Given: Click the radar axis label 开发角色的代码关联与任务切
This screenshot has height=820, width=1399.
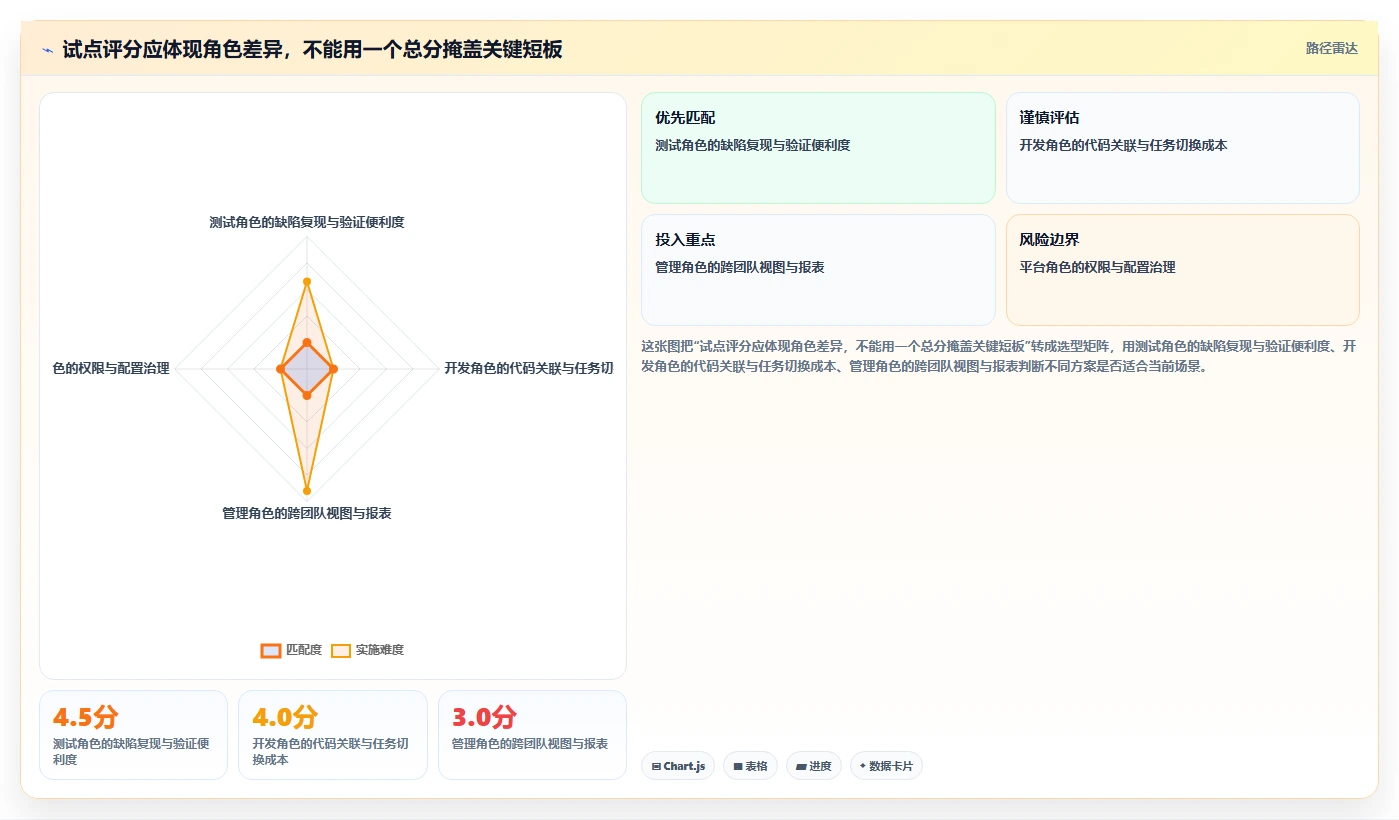Looking at the screenshot, I should pyautogui.click(x=529, y=368).
